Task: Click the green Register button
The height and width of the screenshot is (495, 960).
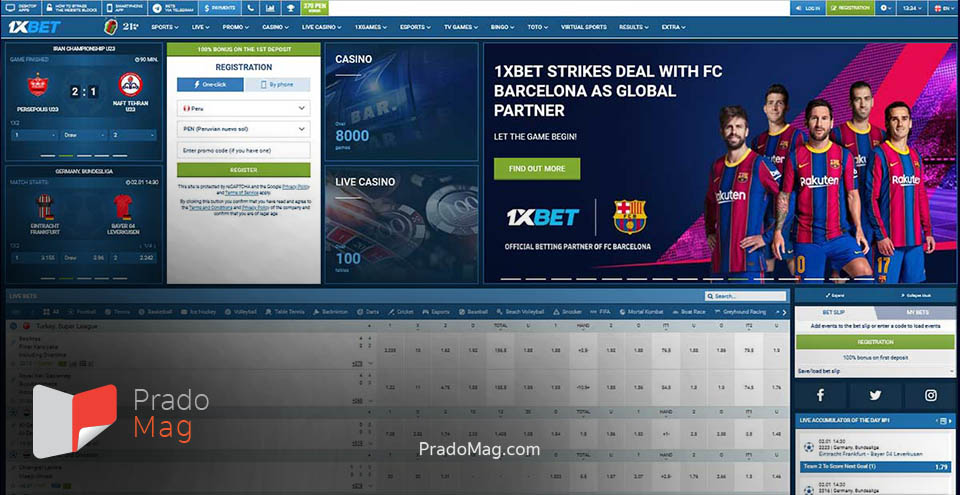Action: 243,170
